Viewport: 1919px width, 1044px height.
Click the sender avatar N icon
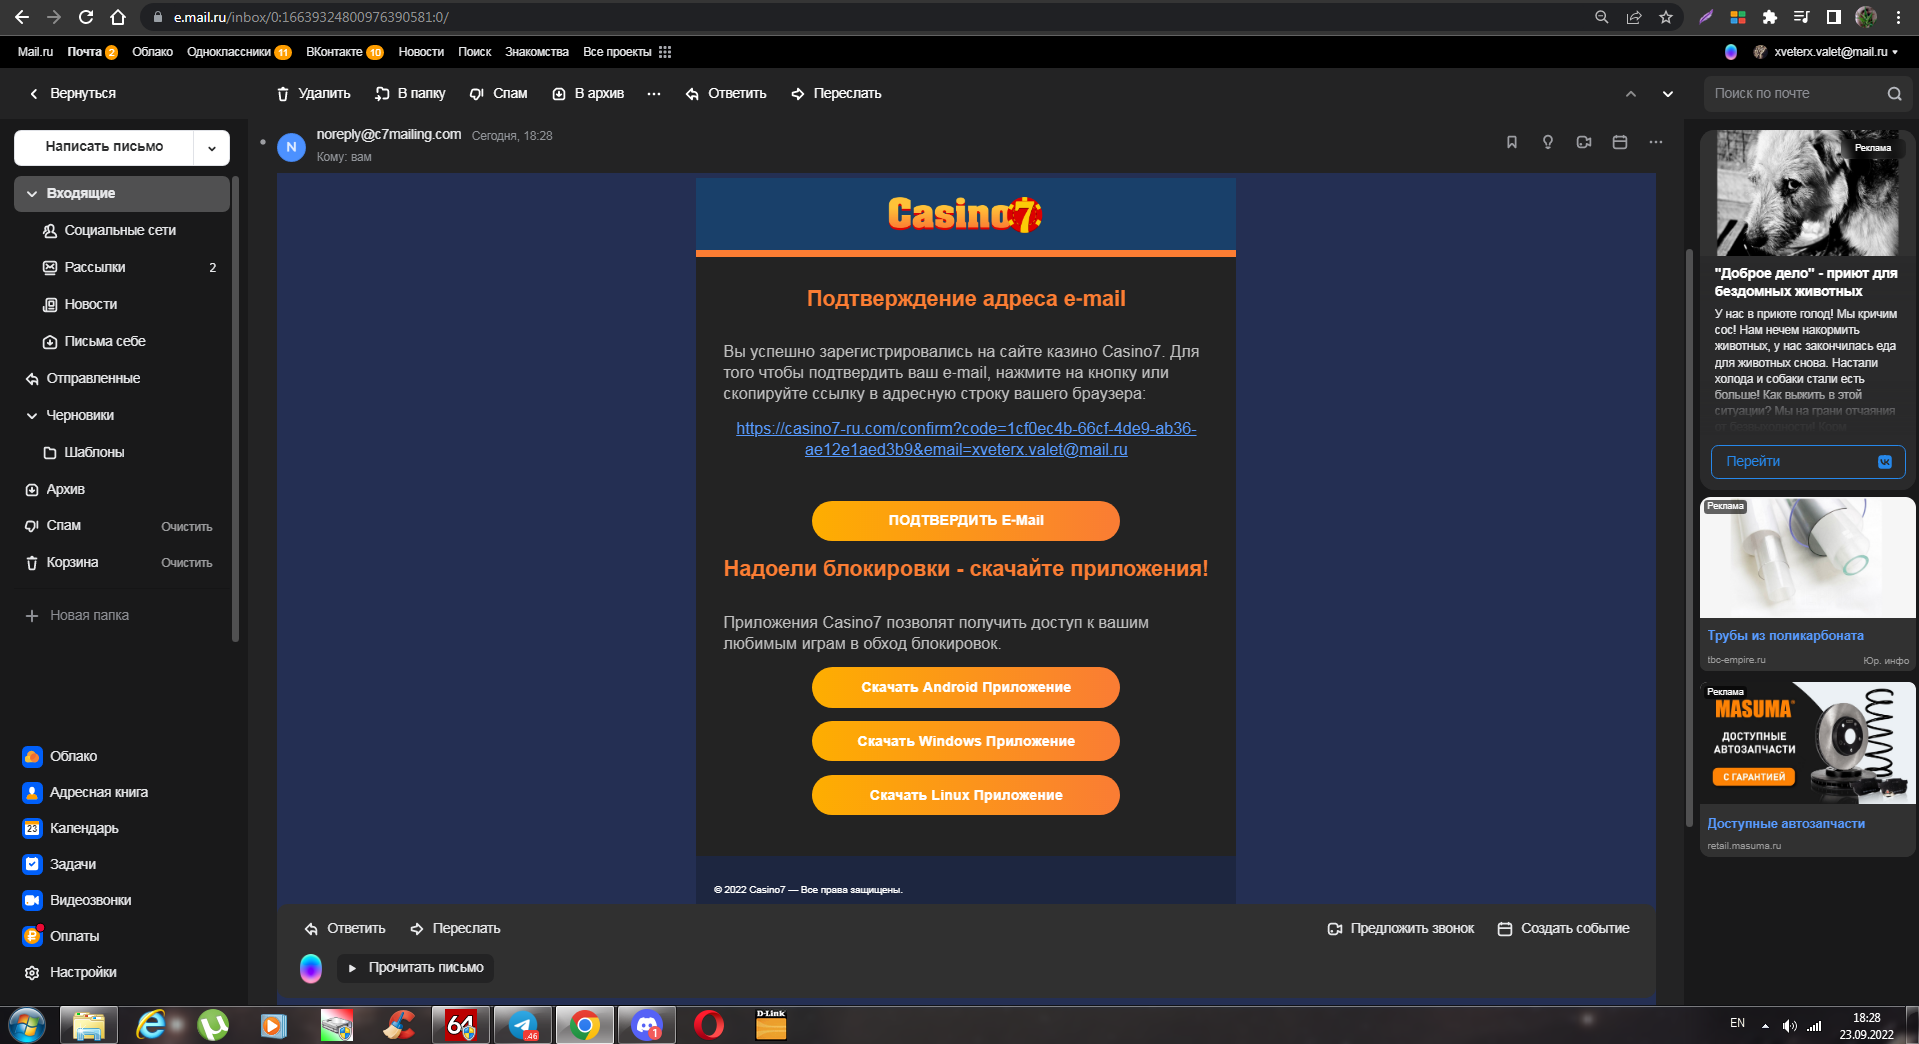[291, 147]
